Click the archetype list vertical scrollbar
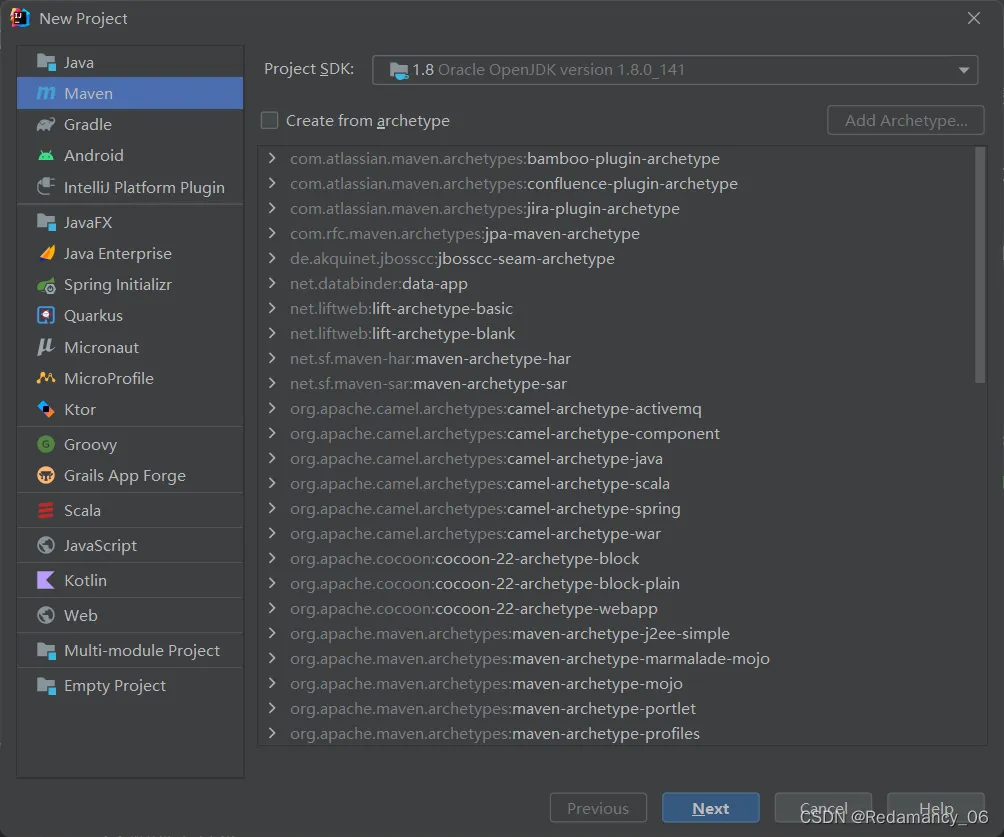Image resolution: width=1004 pixels, height=837 pixels. pyautogui.click(x=980, y=265)
